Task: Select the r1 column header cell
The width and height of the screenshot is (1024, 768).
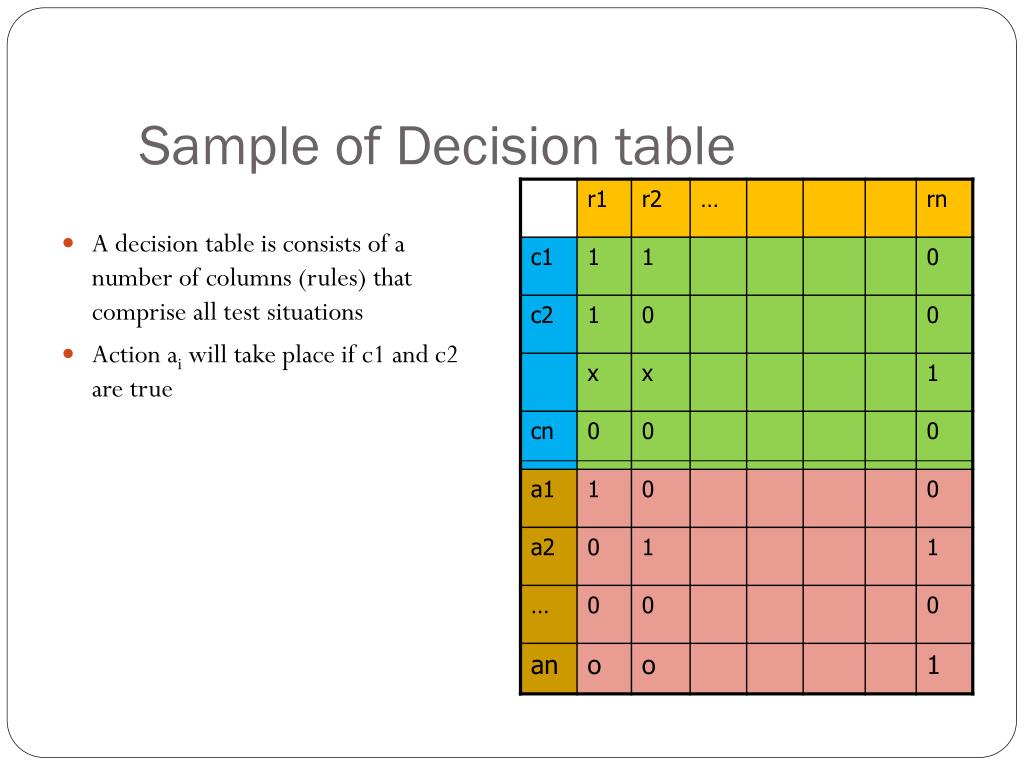Action: tap(604, 208)
